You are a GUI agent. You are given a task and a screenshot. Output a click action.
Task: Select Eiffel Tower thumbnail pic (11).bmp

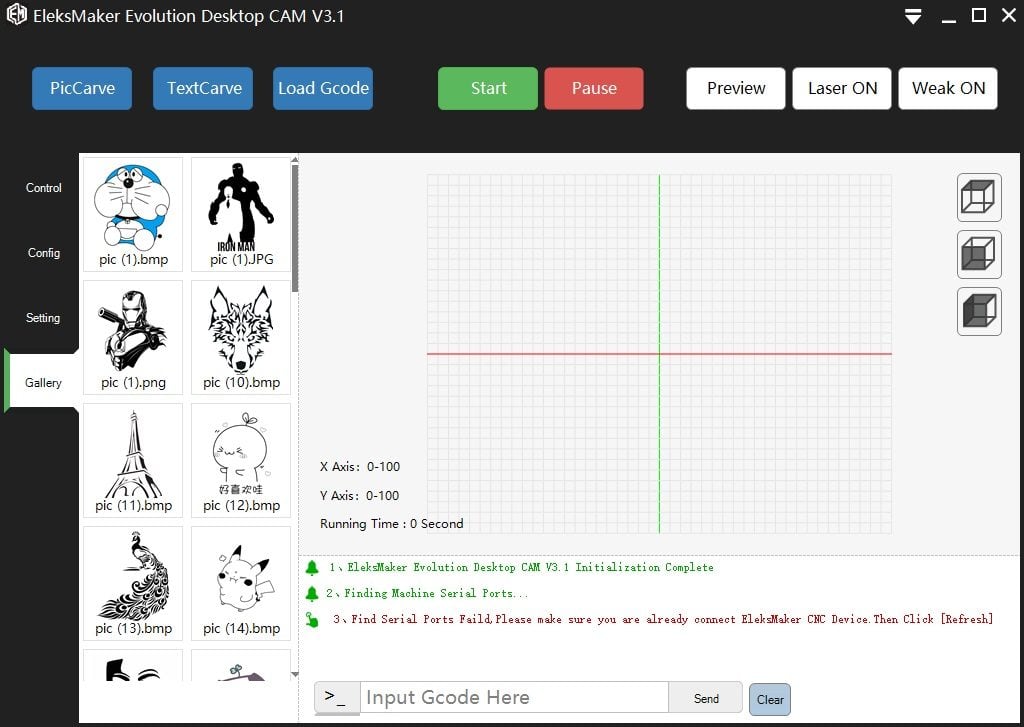click(x=133, y=460)
